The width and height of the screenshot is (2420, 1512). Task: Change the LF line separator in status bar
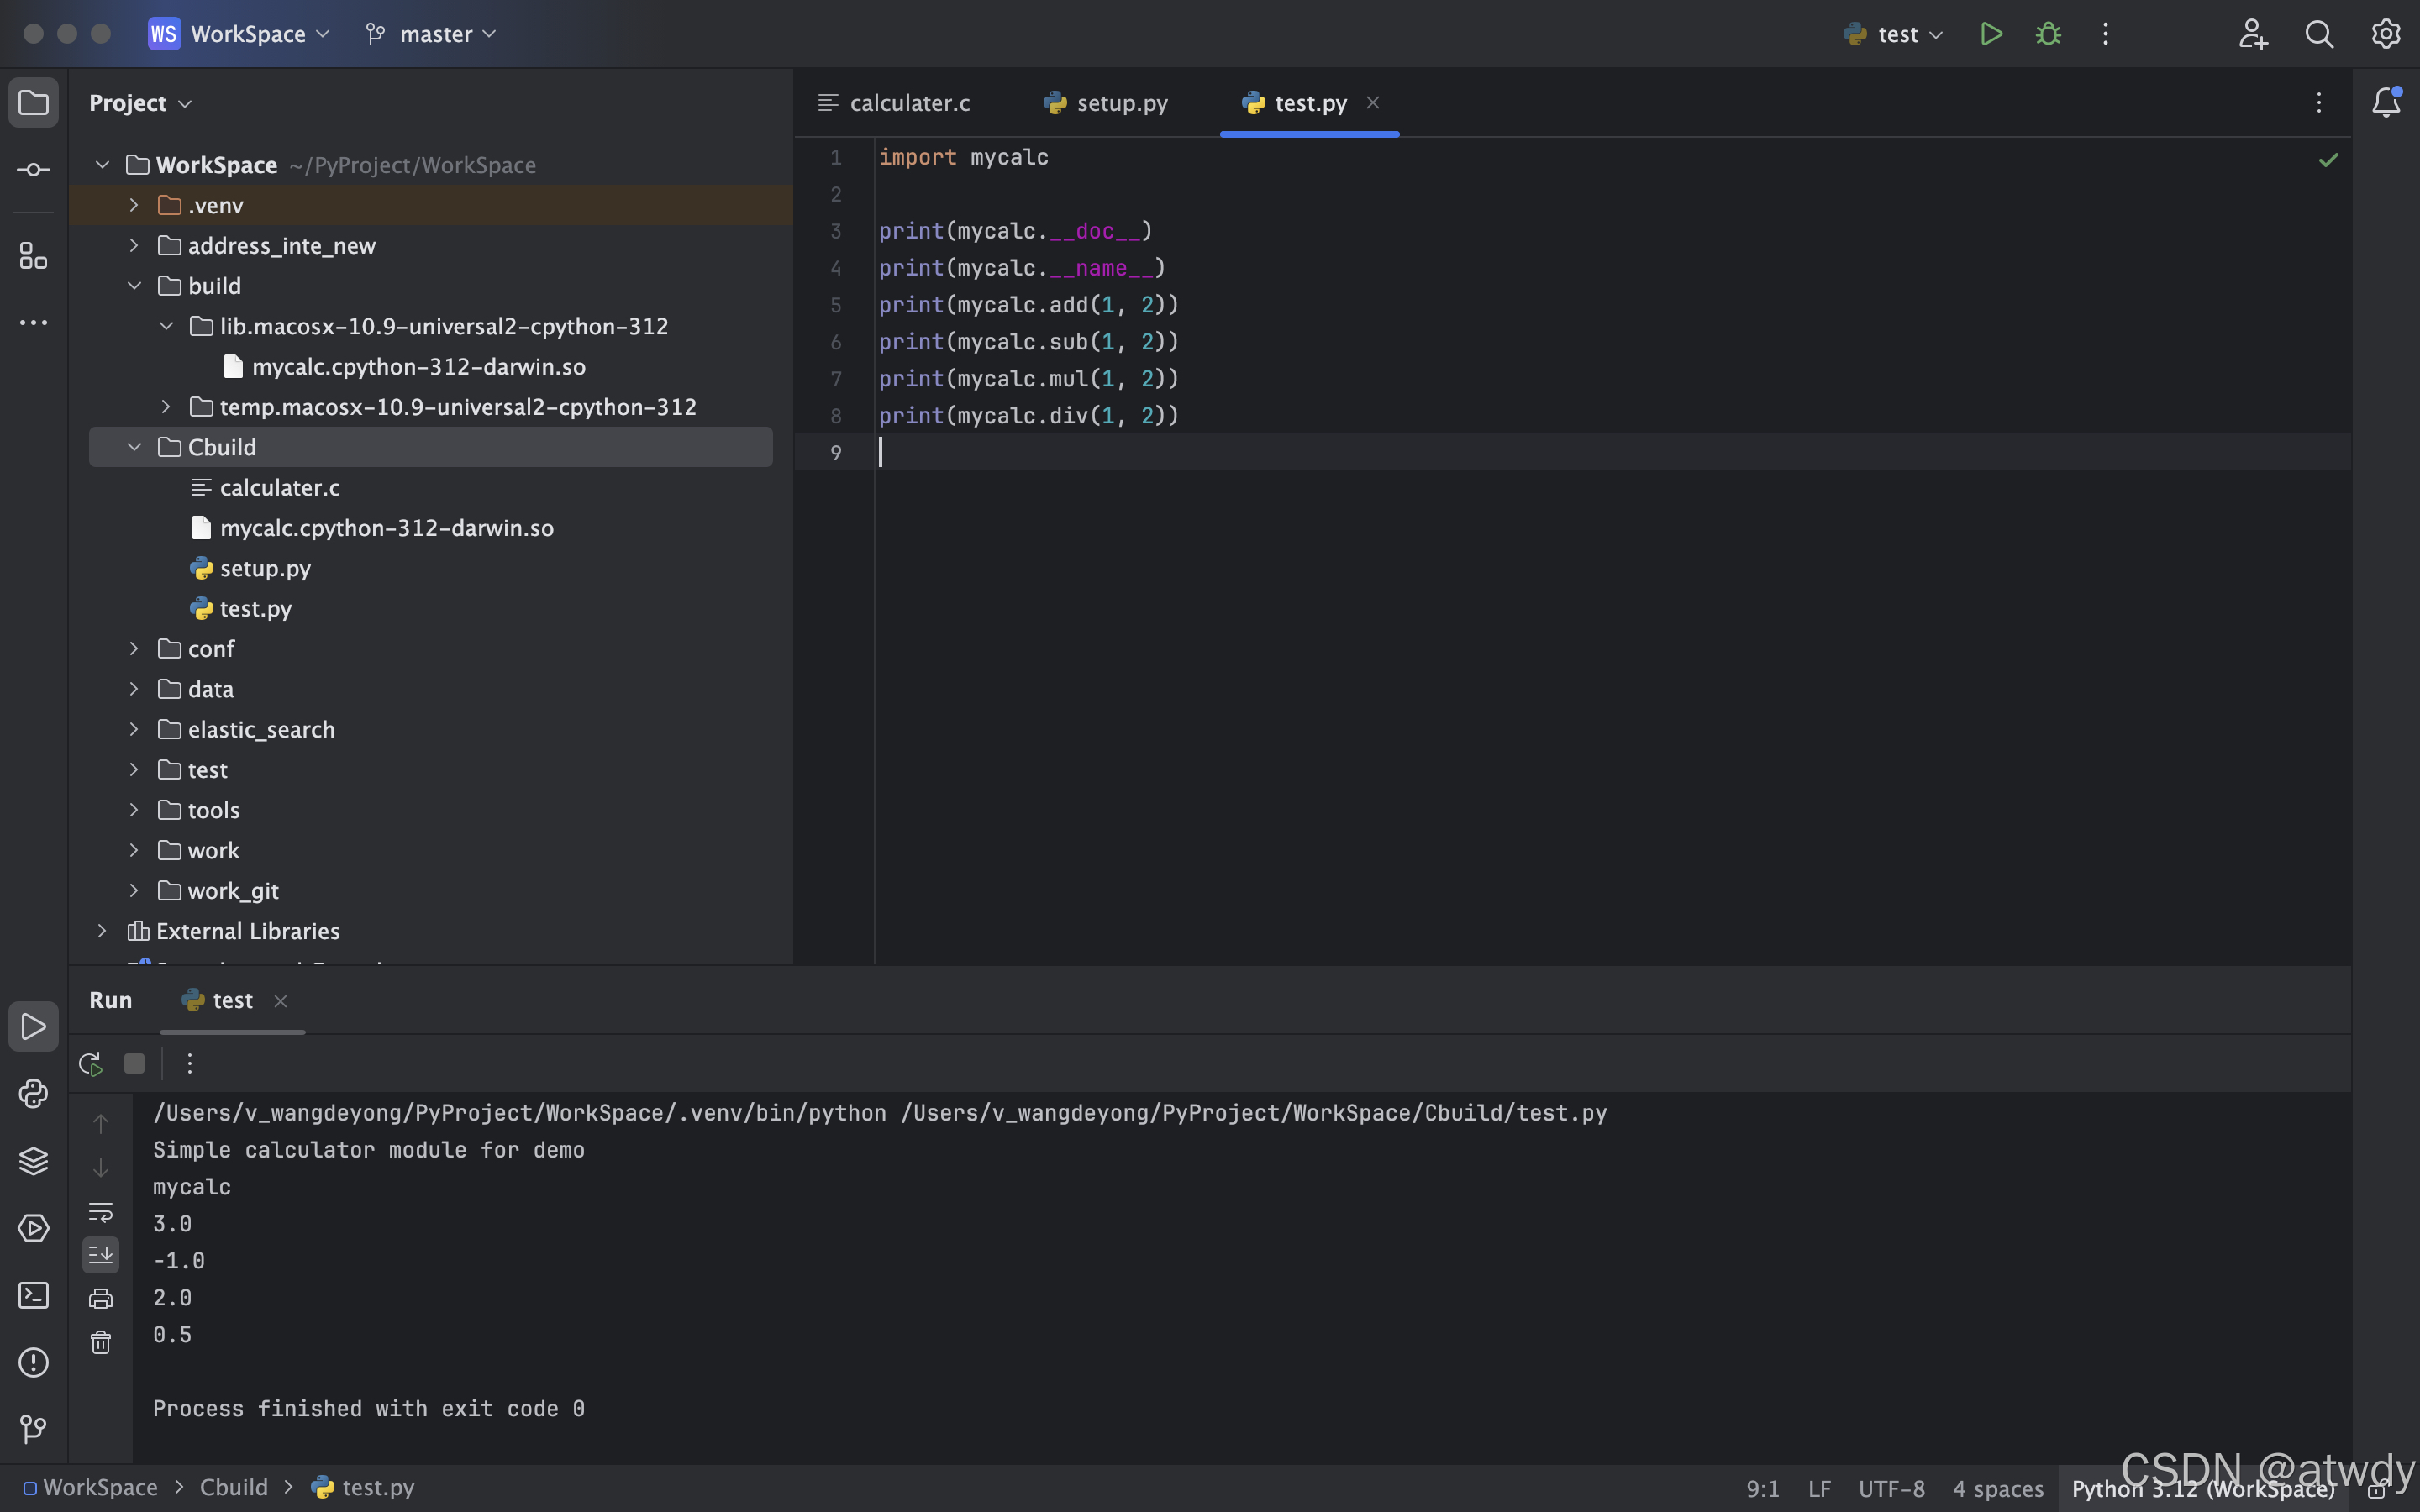(x=1819, y=1489)
